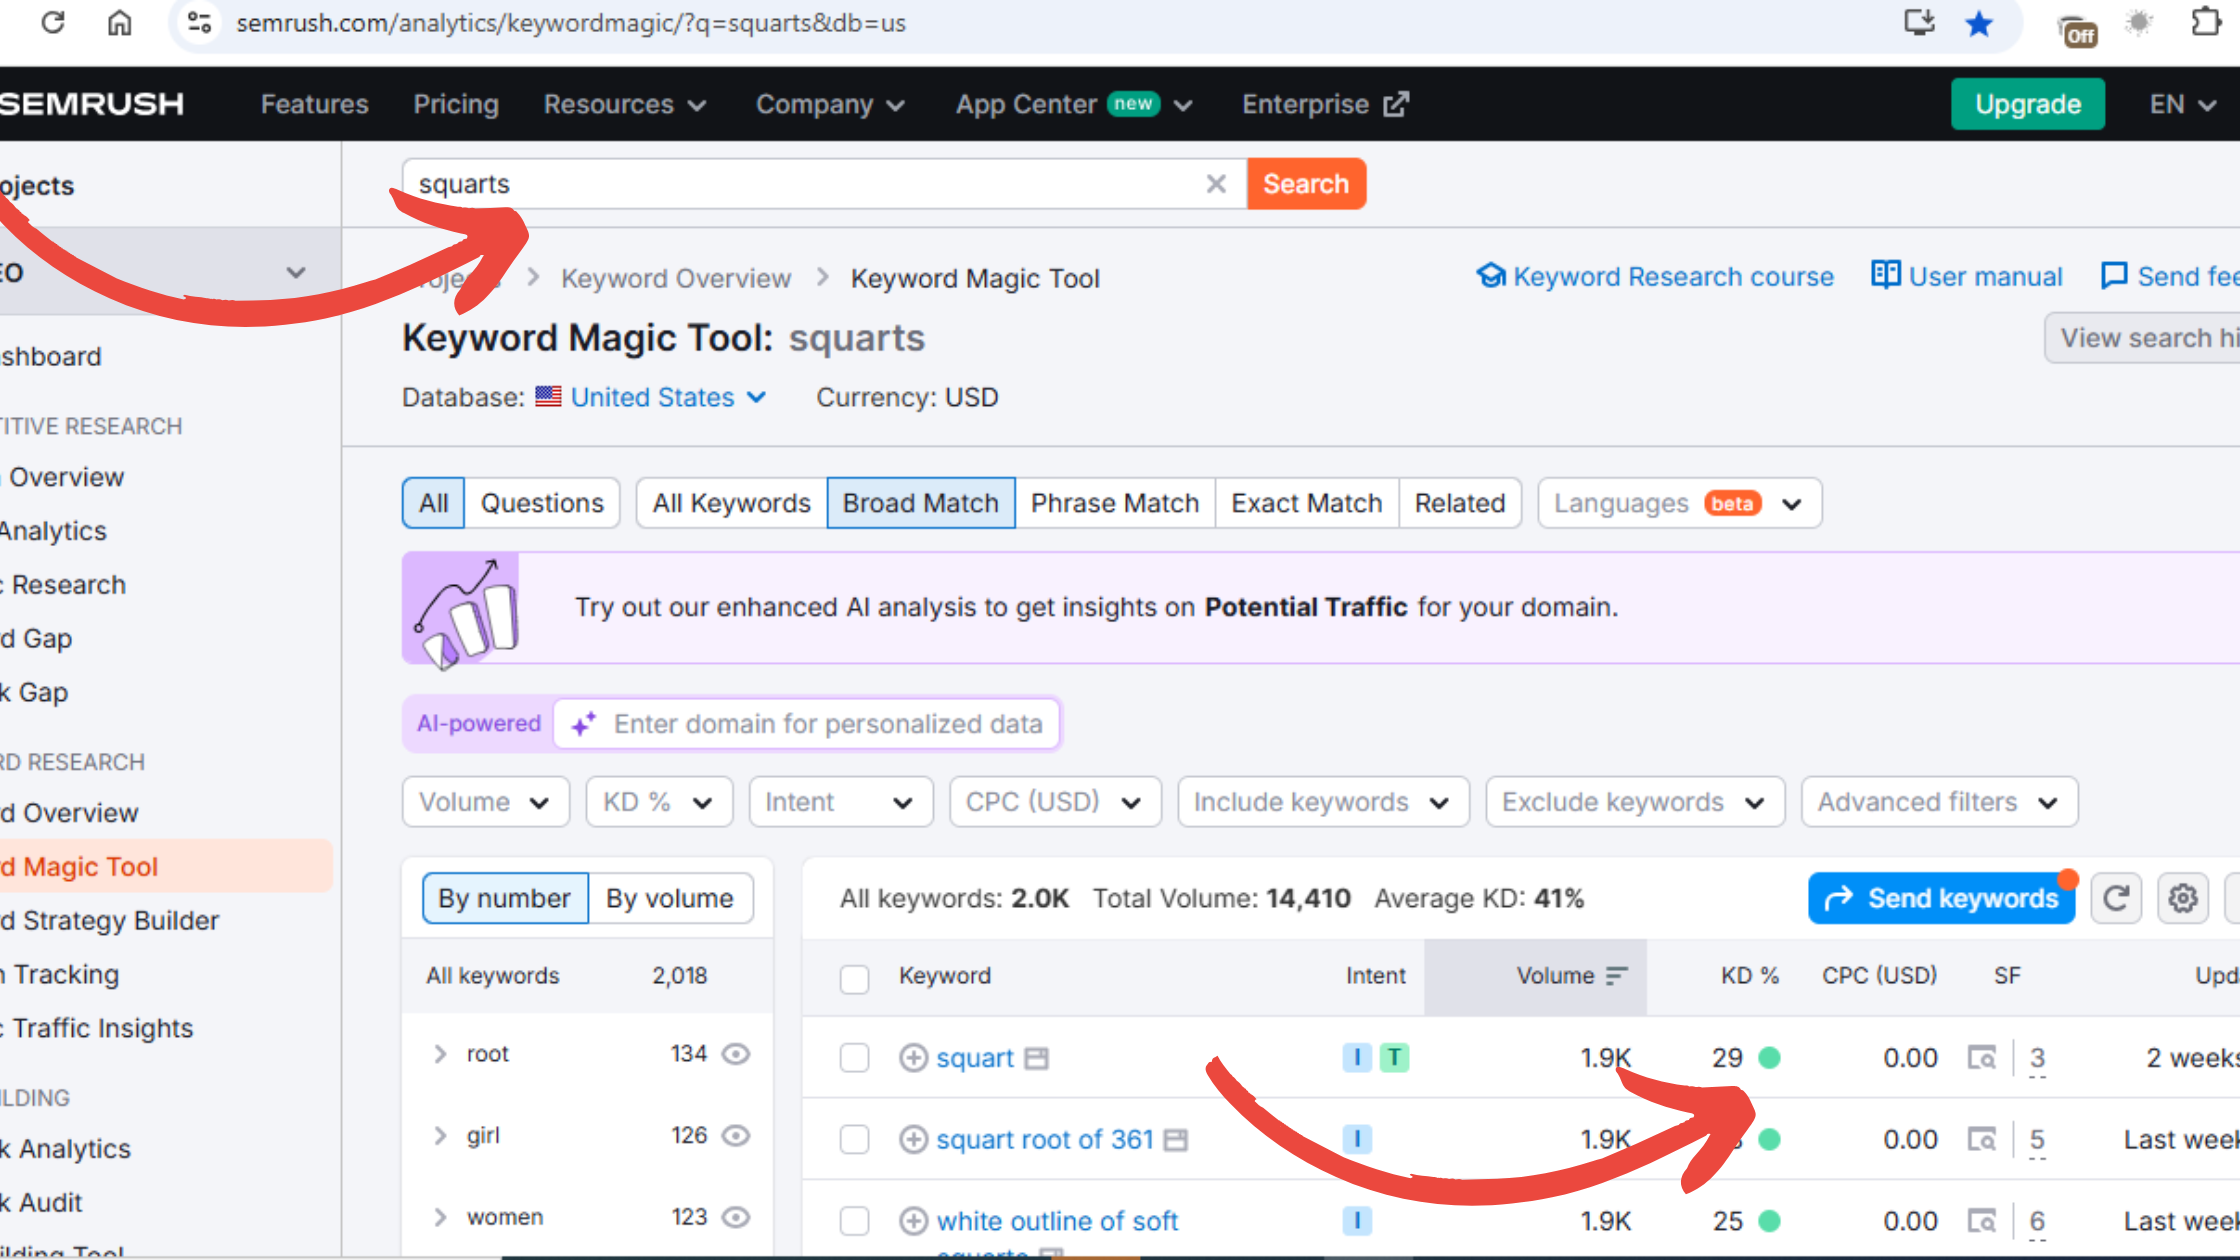Viewport: 2240px width, 1260px height.
Task: Open the Intent filter dropdown
Action: pos(840,802)
